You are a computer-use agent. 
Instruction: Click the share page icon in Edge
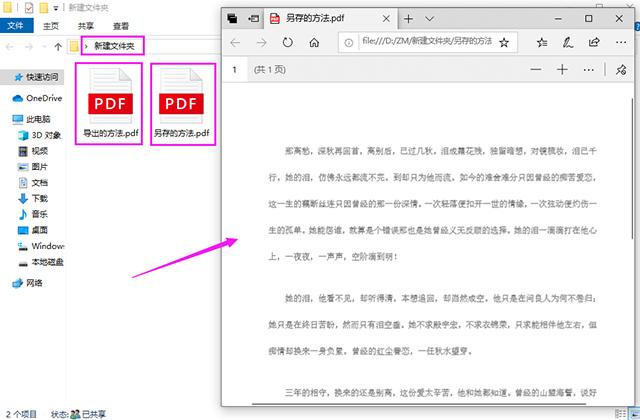tap(594, 42)
